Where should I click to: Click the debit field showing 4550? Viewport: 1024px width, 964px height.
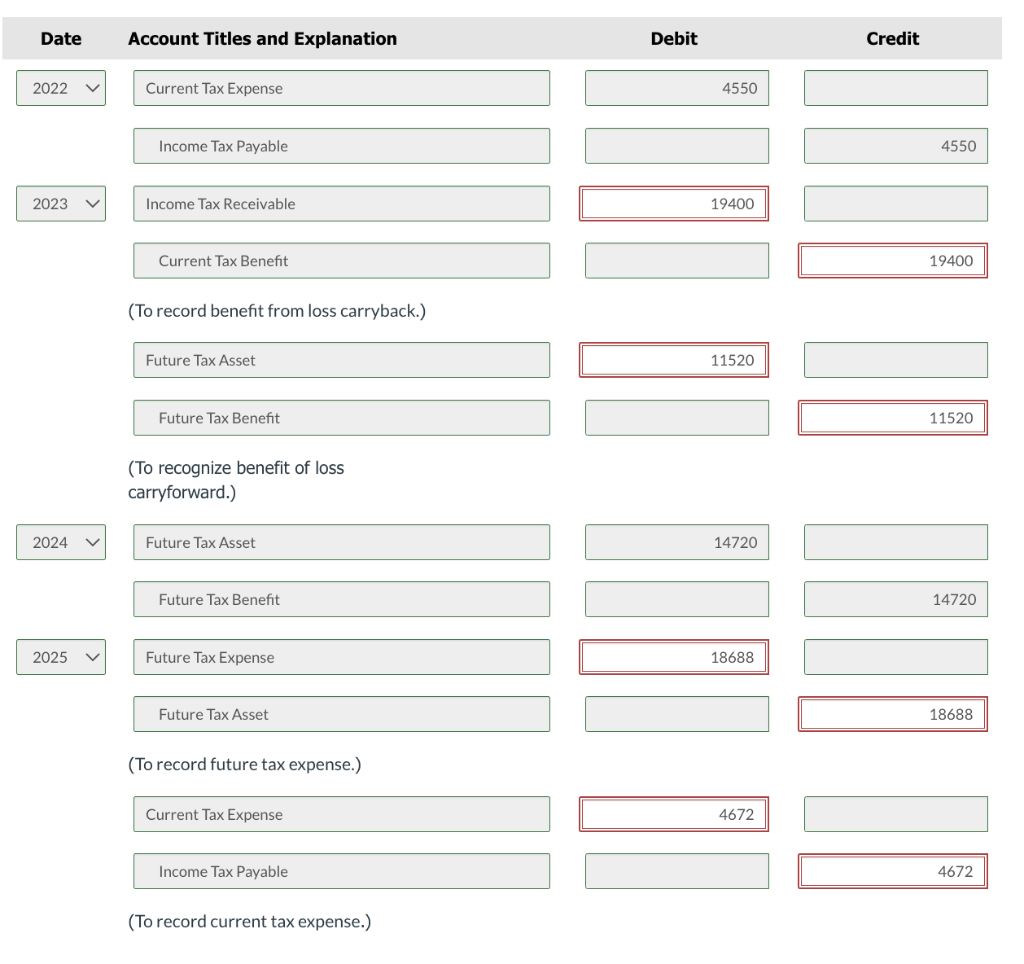[x=676, y=88]
